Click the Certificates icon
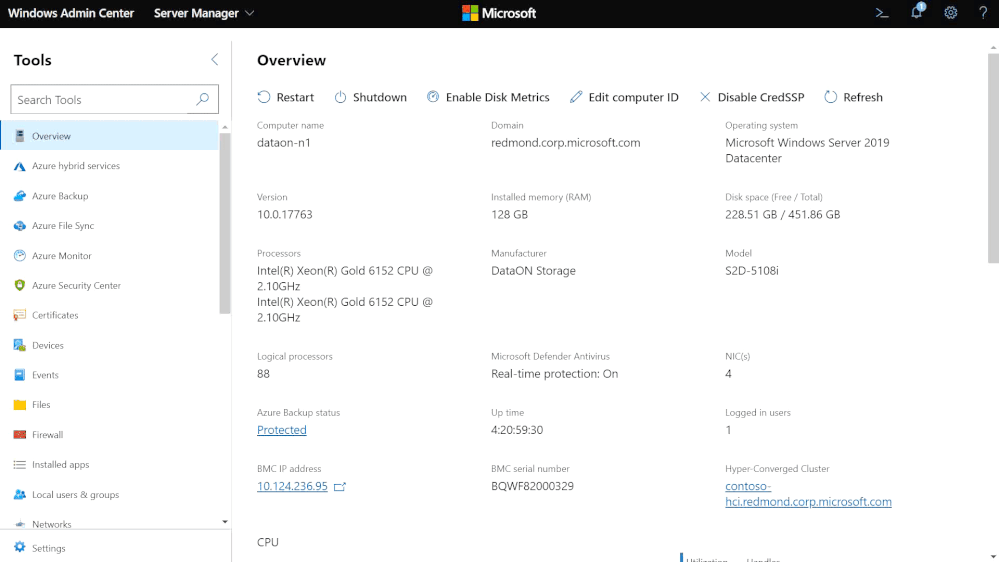 (20, 315)
